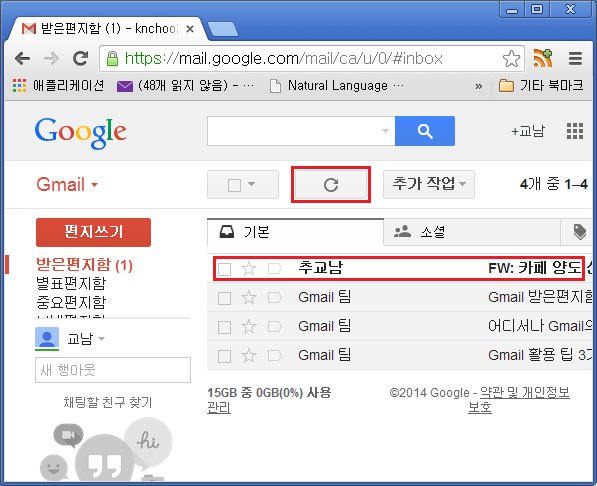The width and height of the screenshot is (597, 486).
Task: Open the FW: 카페 양도 subject
Action: coord(535,268)
